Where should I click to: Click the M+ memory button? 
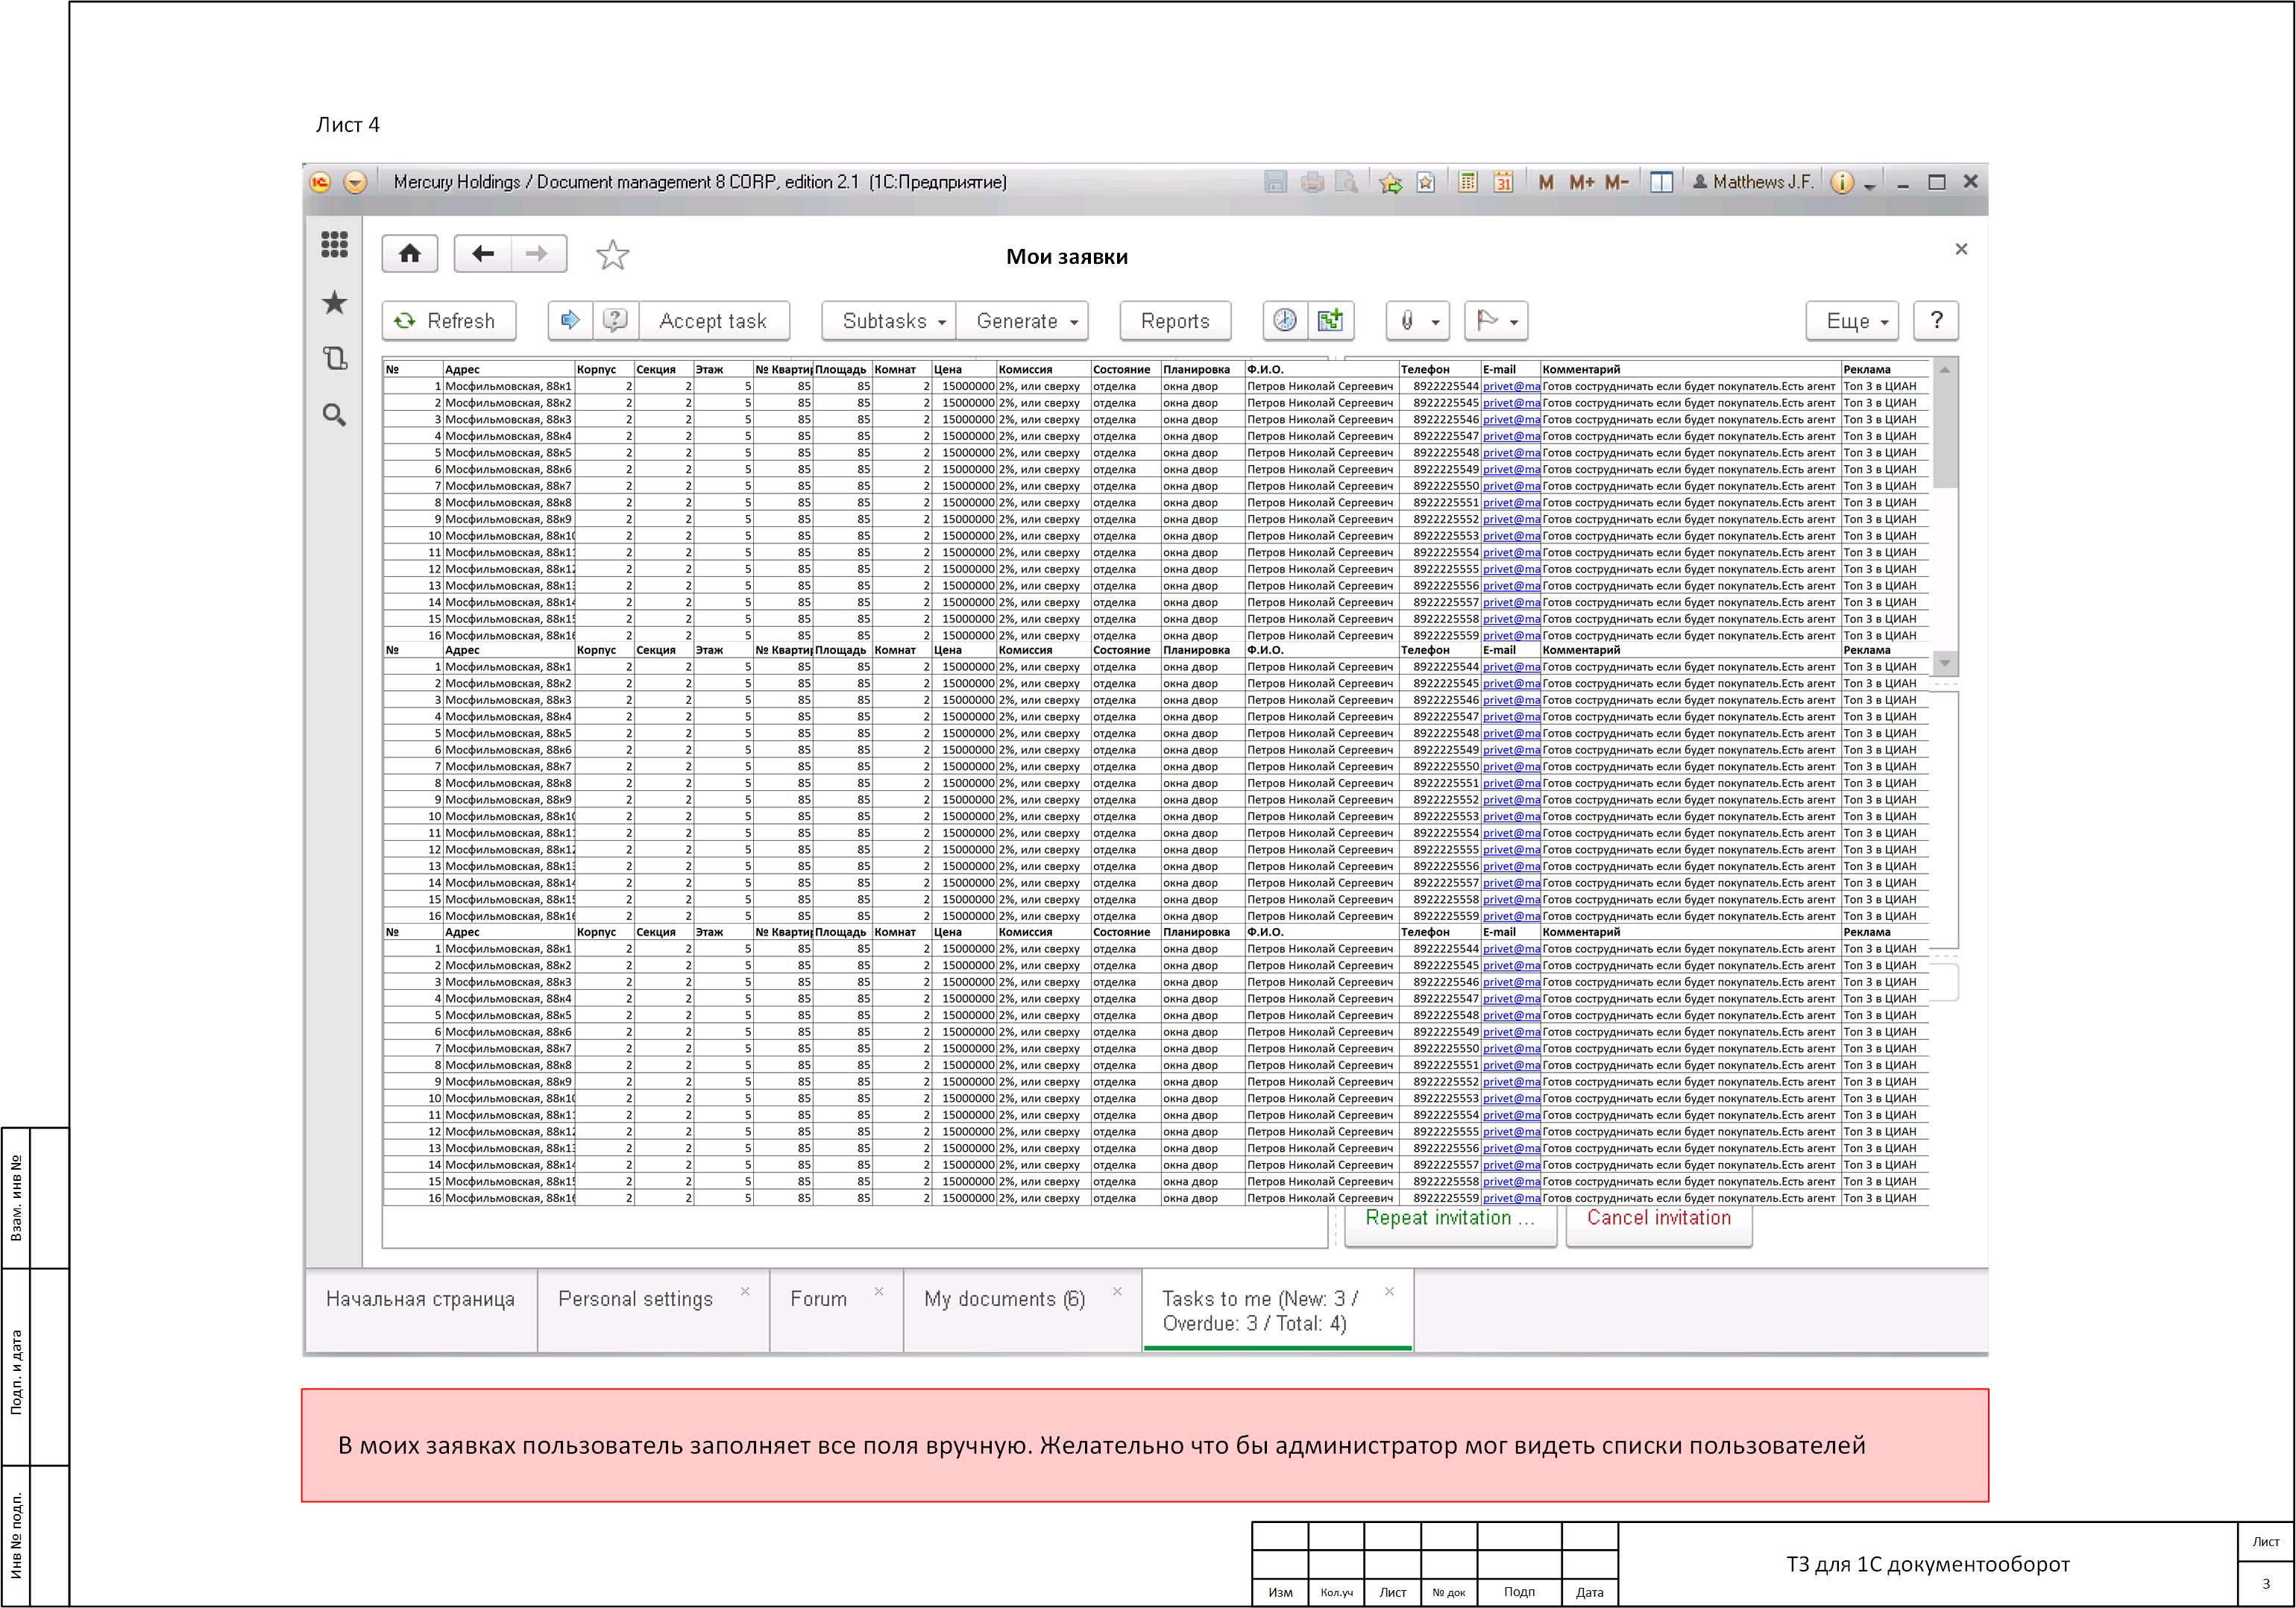[1582, 182]
